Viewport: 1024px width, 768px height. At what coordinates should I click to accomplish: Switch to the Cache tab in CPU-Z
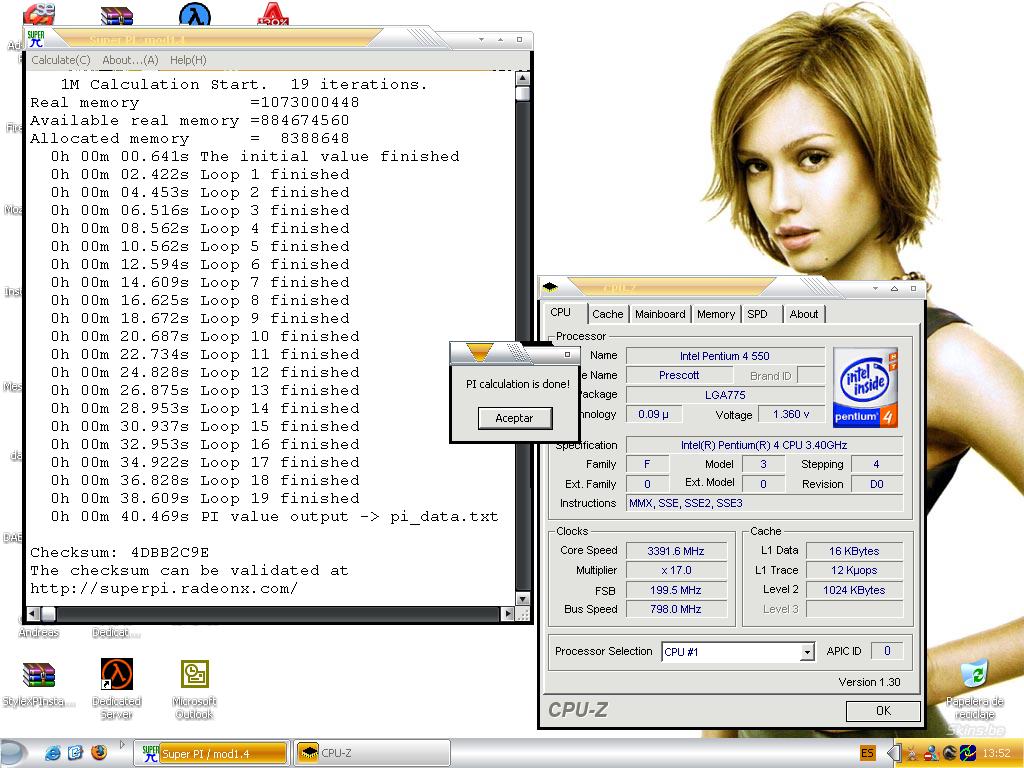click(607, 314)
